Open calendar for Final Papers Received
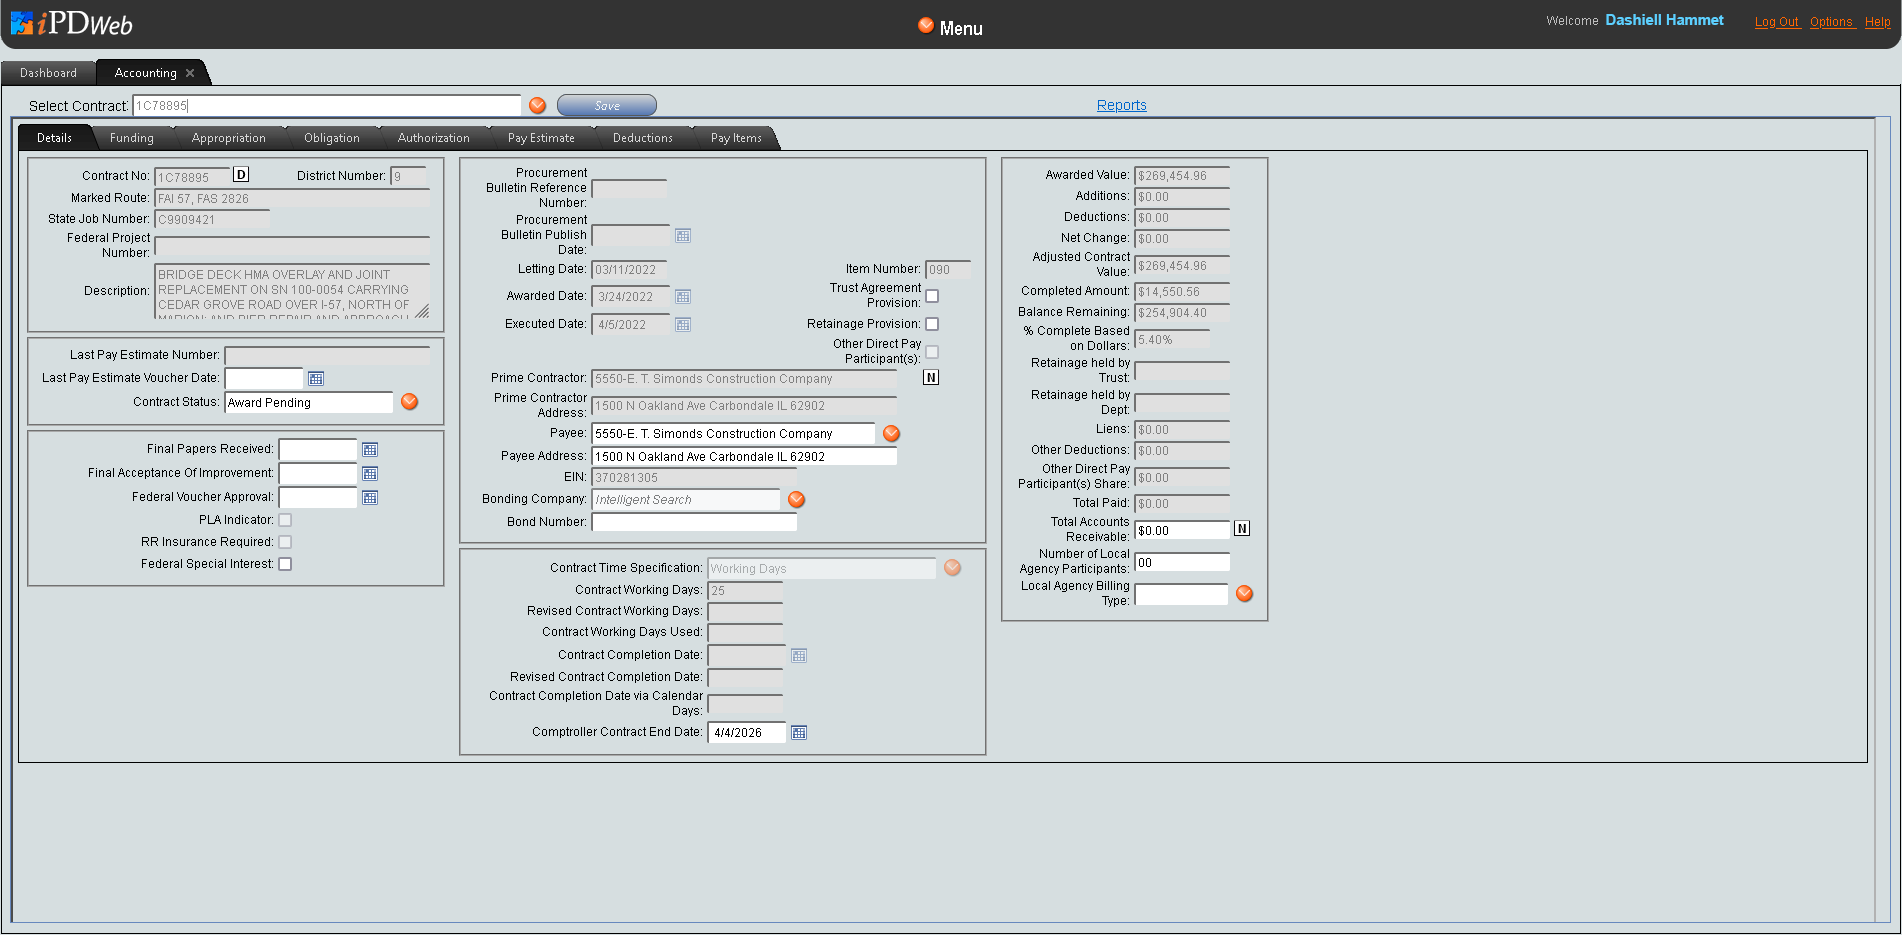 tap(370, 450)
